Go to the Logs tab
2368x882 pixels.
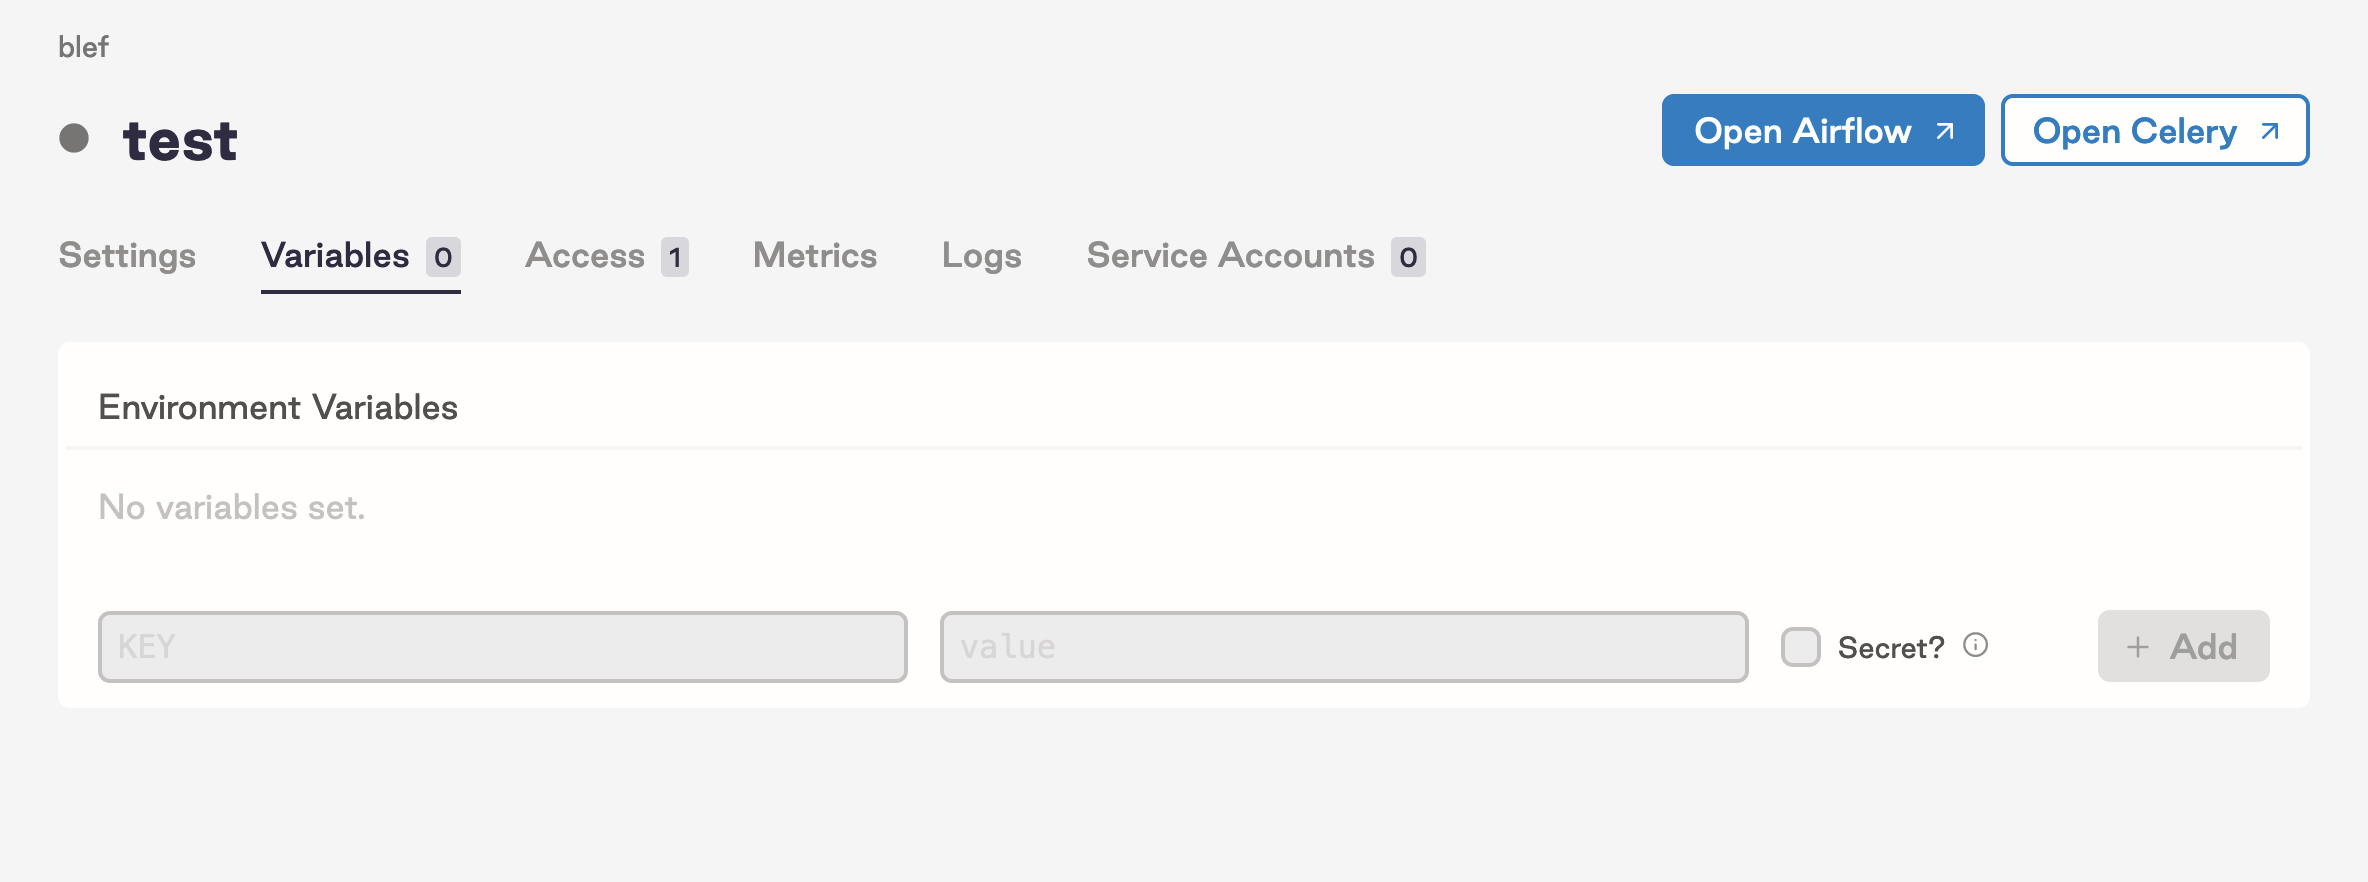(x=981, y=256)
